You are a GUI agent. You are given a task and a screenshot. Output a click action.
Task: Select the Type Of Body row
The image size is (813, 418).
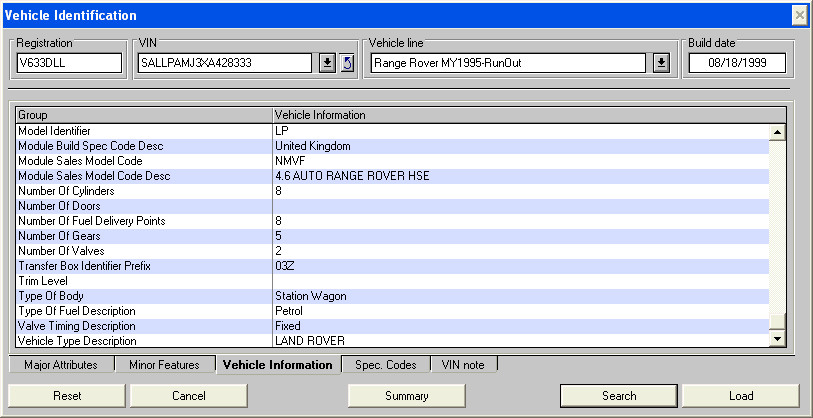tap(393, 297)
